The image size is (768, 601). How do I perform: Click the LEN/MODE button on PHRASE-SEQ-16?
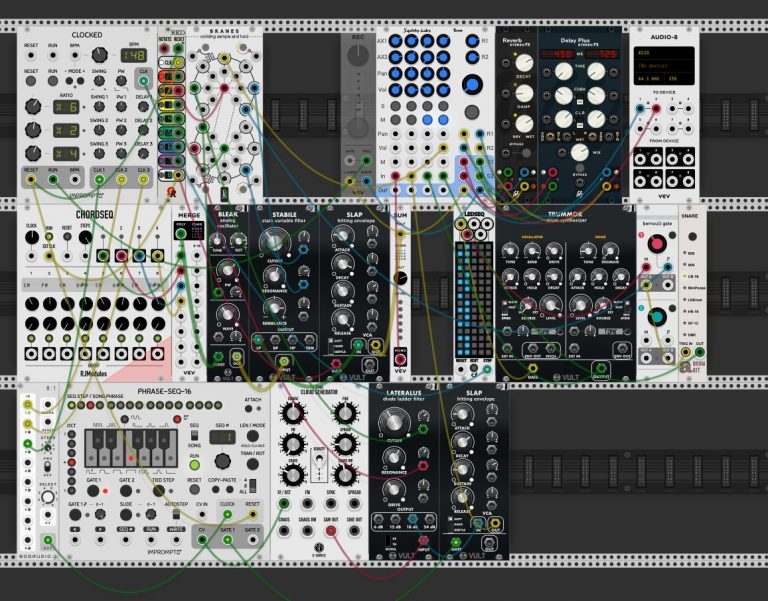pos(253,435)
